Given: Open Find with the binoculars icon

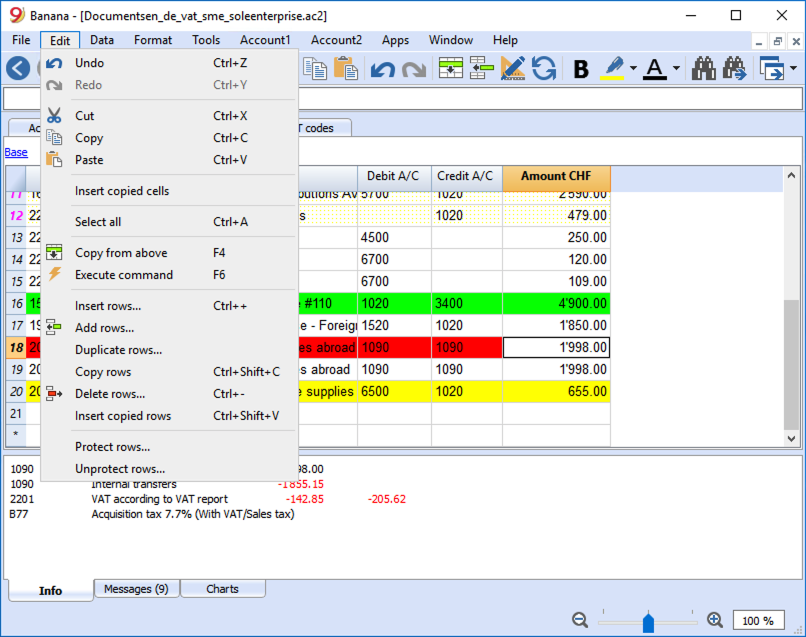Looking at the screenshot, I should pos(704,68).
